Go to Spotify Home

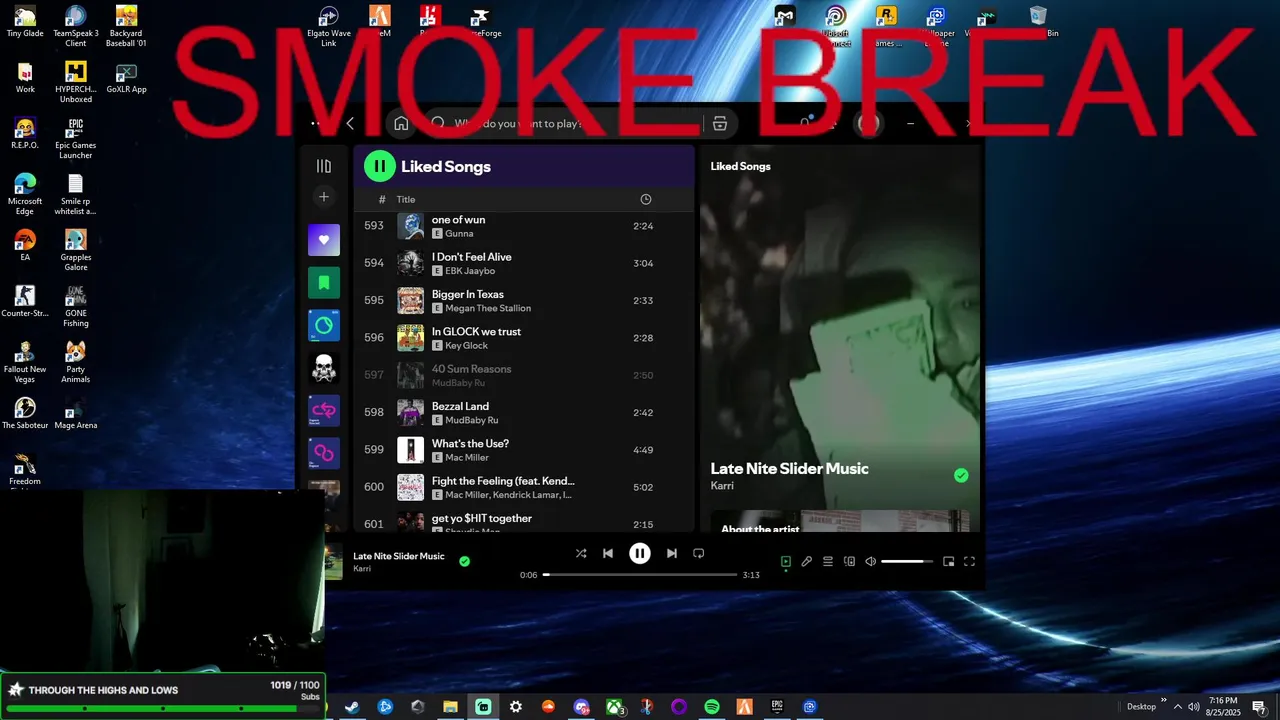[x=401, y=124]
